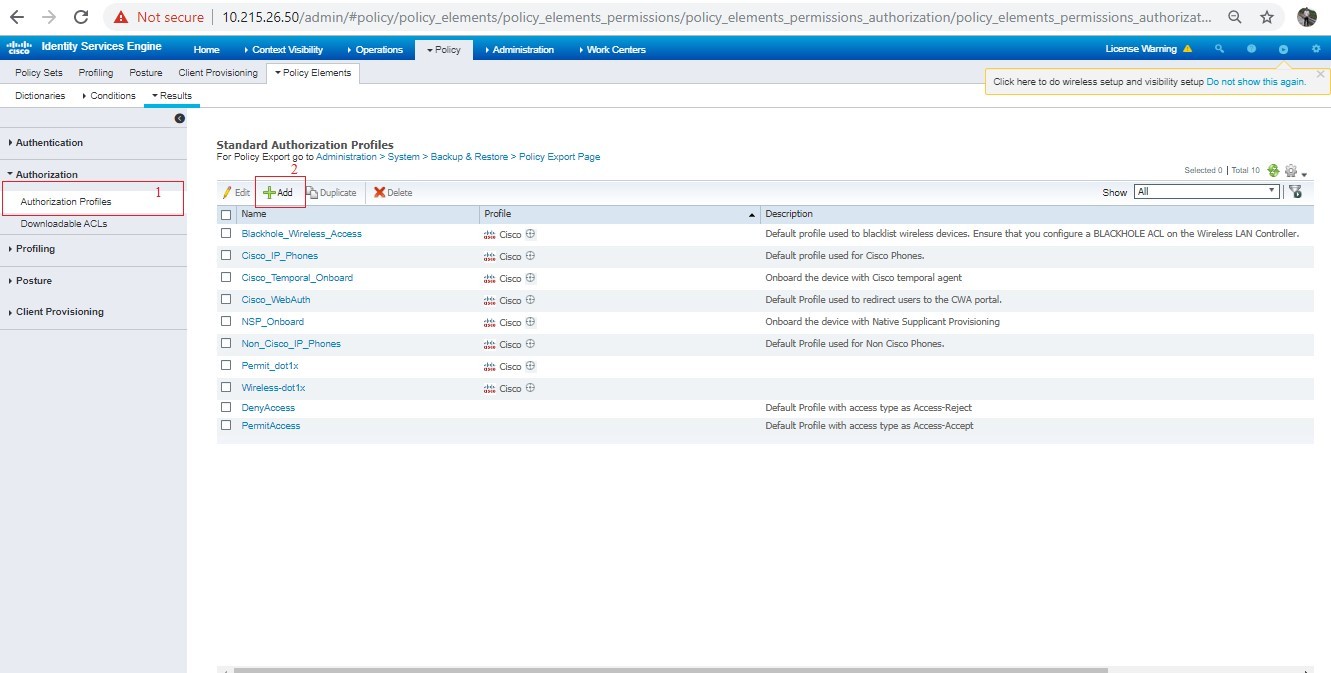This screenshot has width=1331, height=673.
Task: Open the DenyAccess profile link
Action: pos(268,408)
